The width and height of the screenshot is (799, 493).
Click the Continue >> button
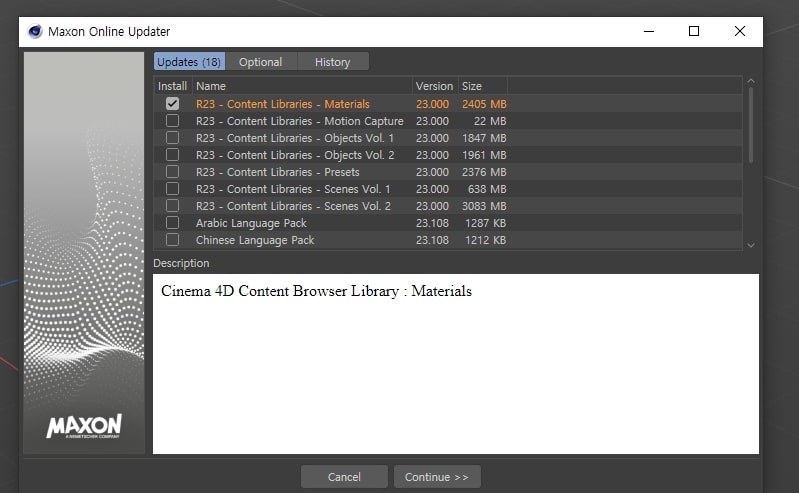437,477
